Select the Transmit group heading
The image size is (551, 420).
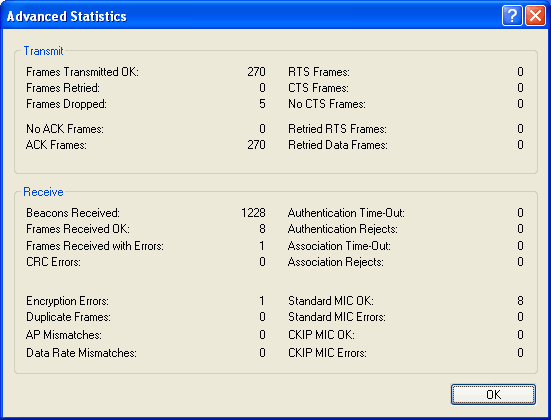[43, 51]
